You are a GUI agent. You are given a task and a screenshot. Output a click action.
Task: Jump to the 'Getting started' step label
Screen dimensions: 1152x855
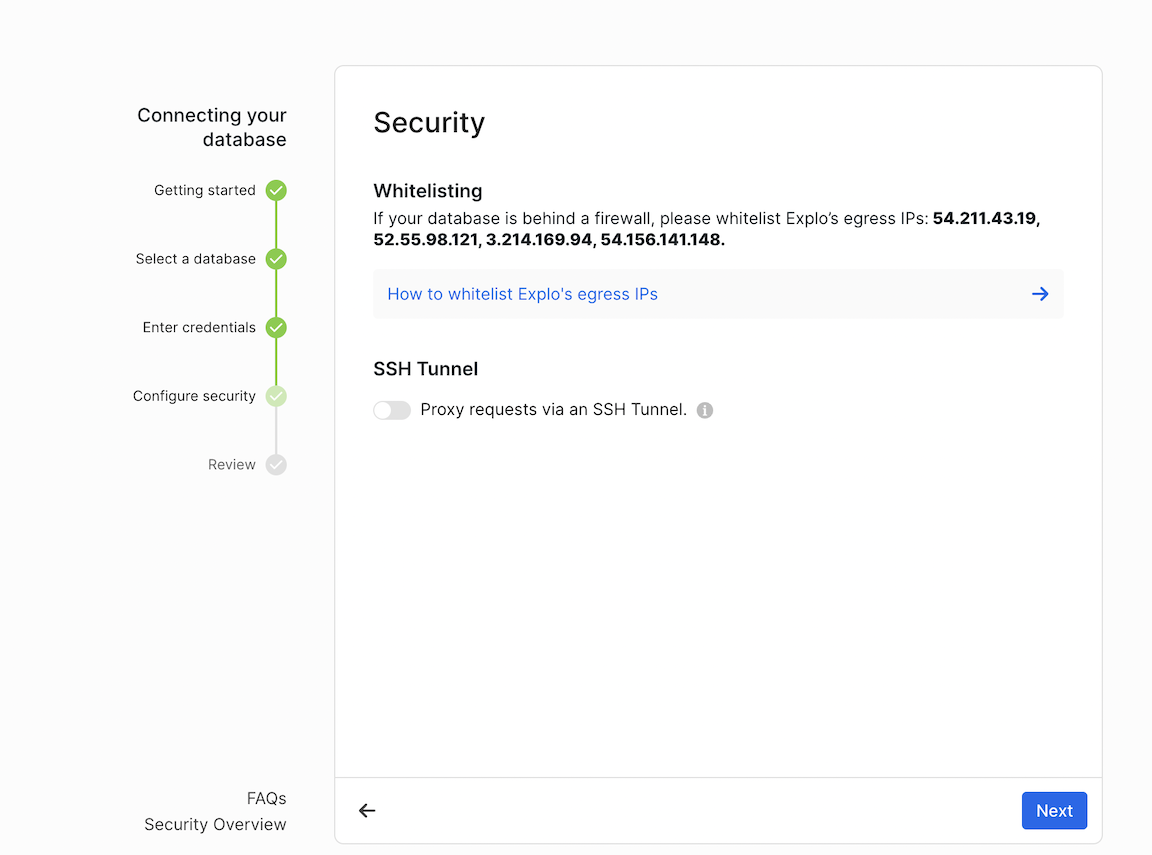[x=204, y=190]
